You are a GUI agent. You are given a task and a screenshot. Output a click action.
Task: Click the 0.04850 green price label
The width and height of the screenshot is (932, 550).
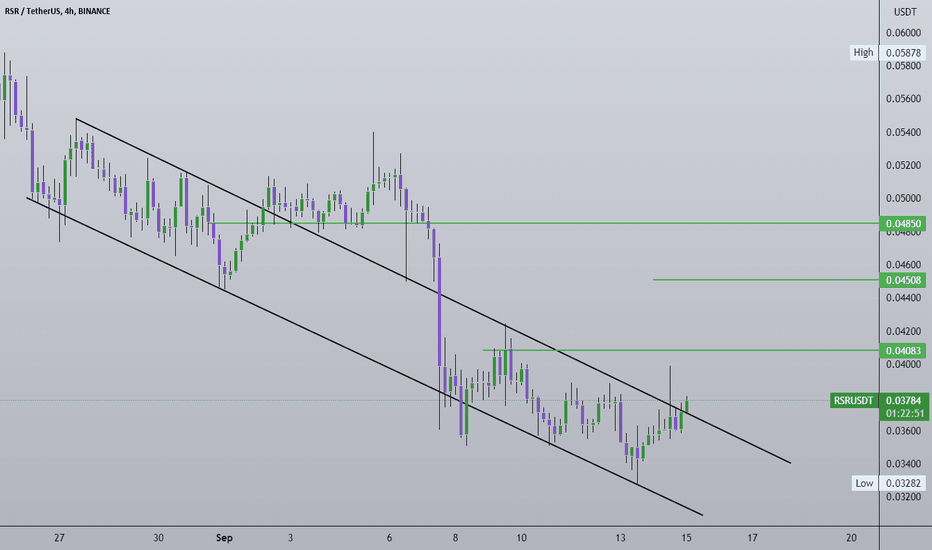(x=902, y=224)
